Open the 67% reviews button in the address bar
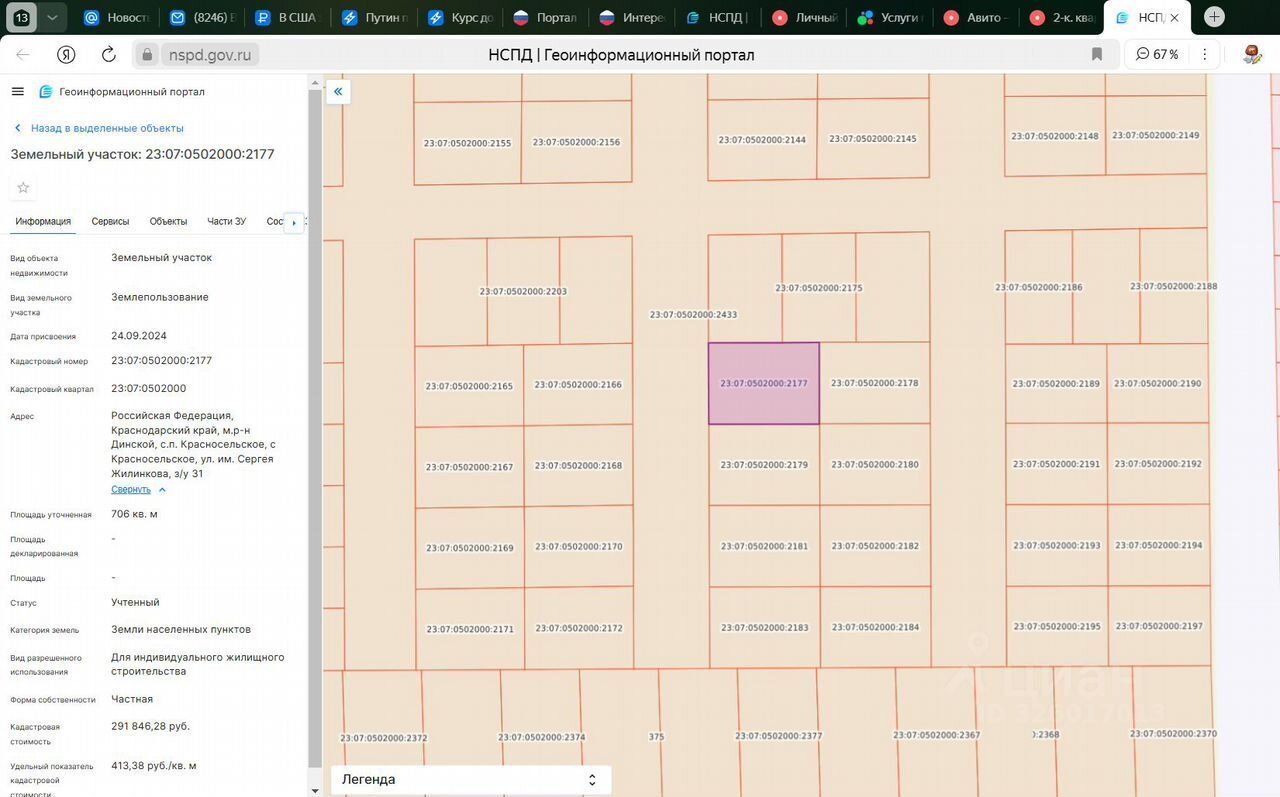This screenshot has height=797, width=1280. (x=1157, y=54)
